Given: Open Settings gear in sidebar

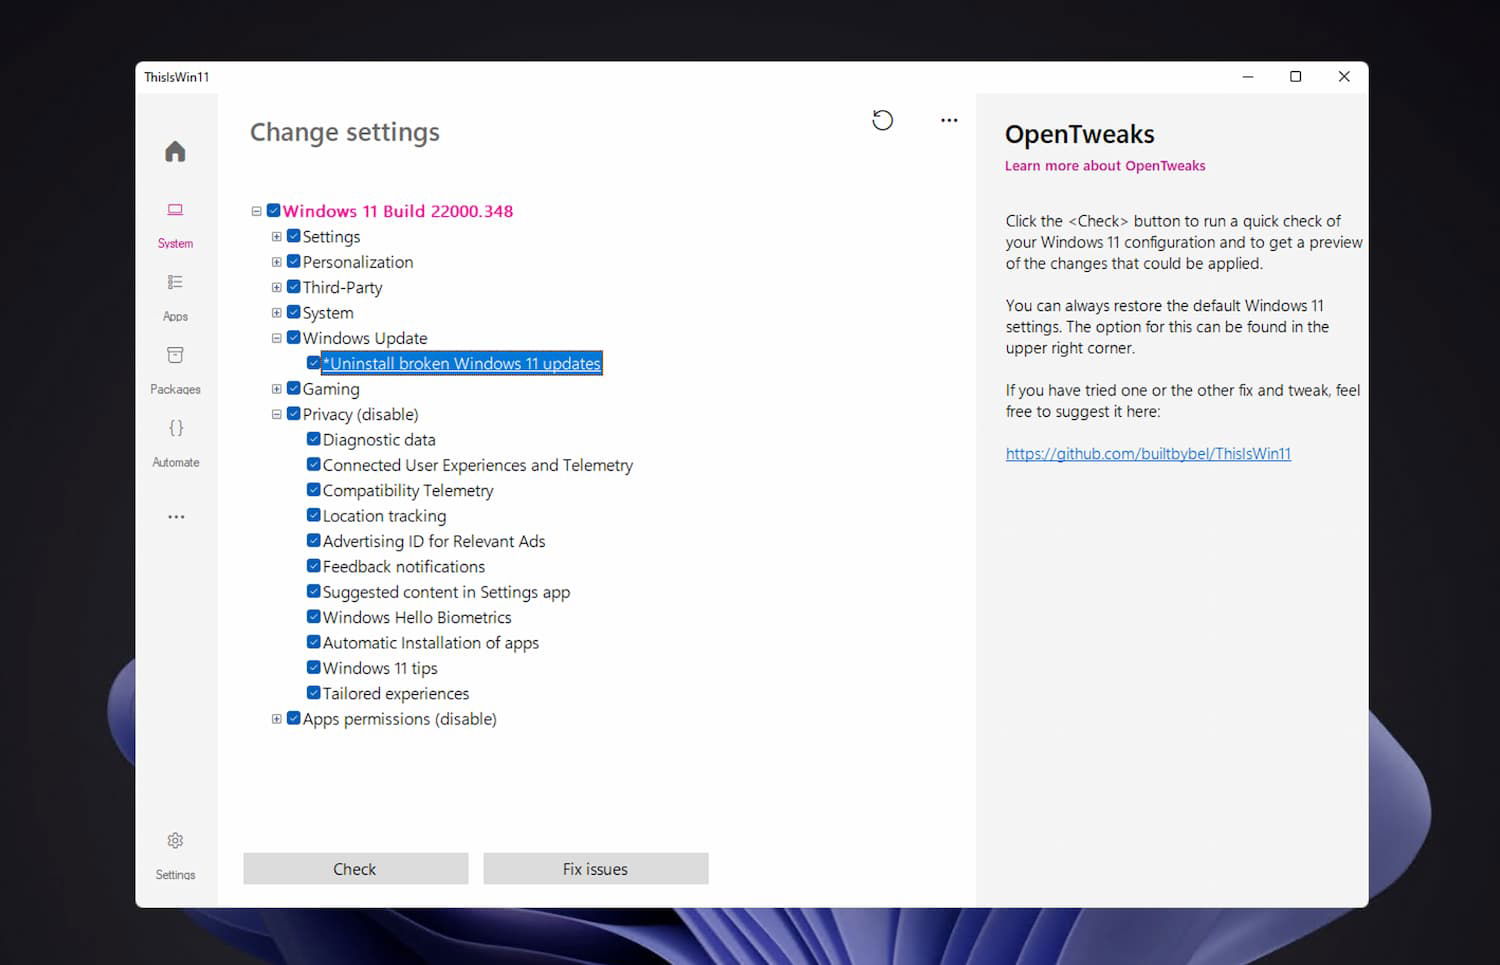Looking at the screenshot, I should (175, 855).
